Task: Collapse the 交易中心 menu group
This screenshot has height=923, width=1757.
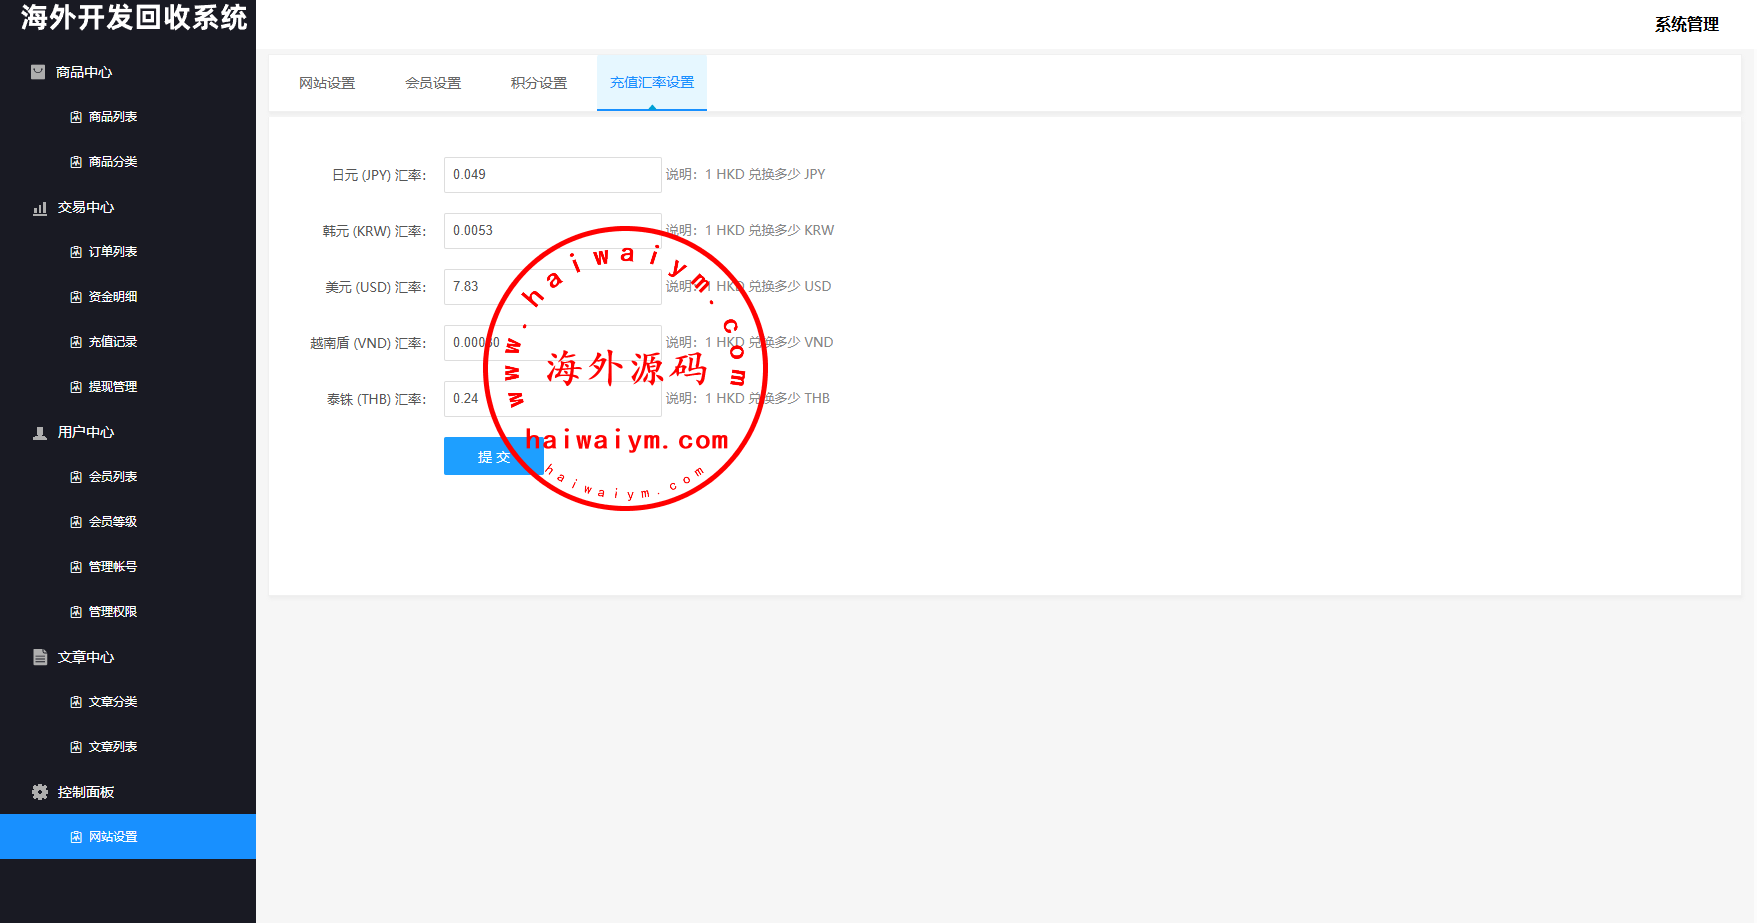Action: pos(86,207)
